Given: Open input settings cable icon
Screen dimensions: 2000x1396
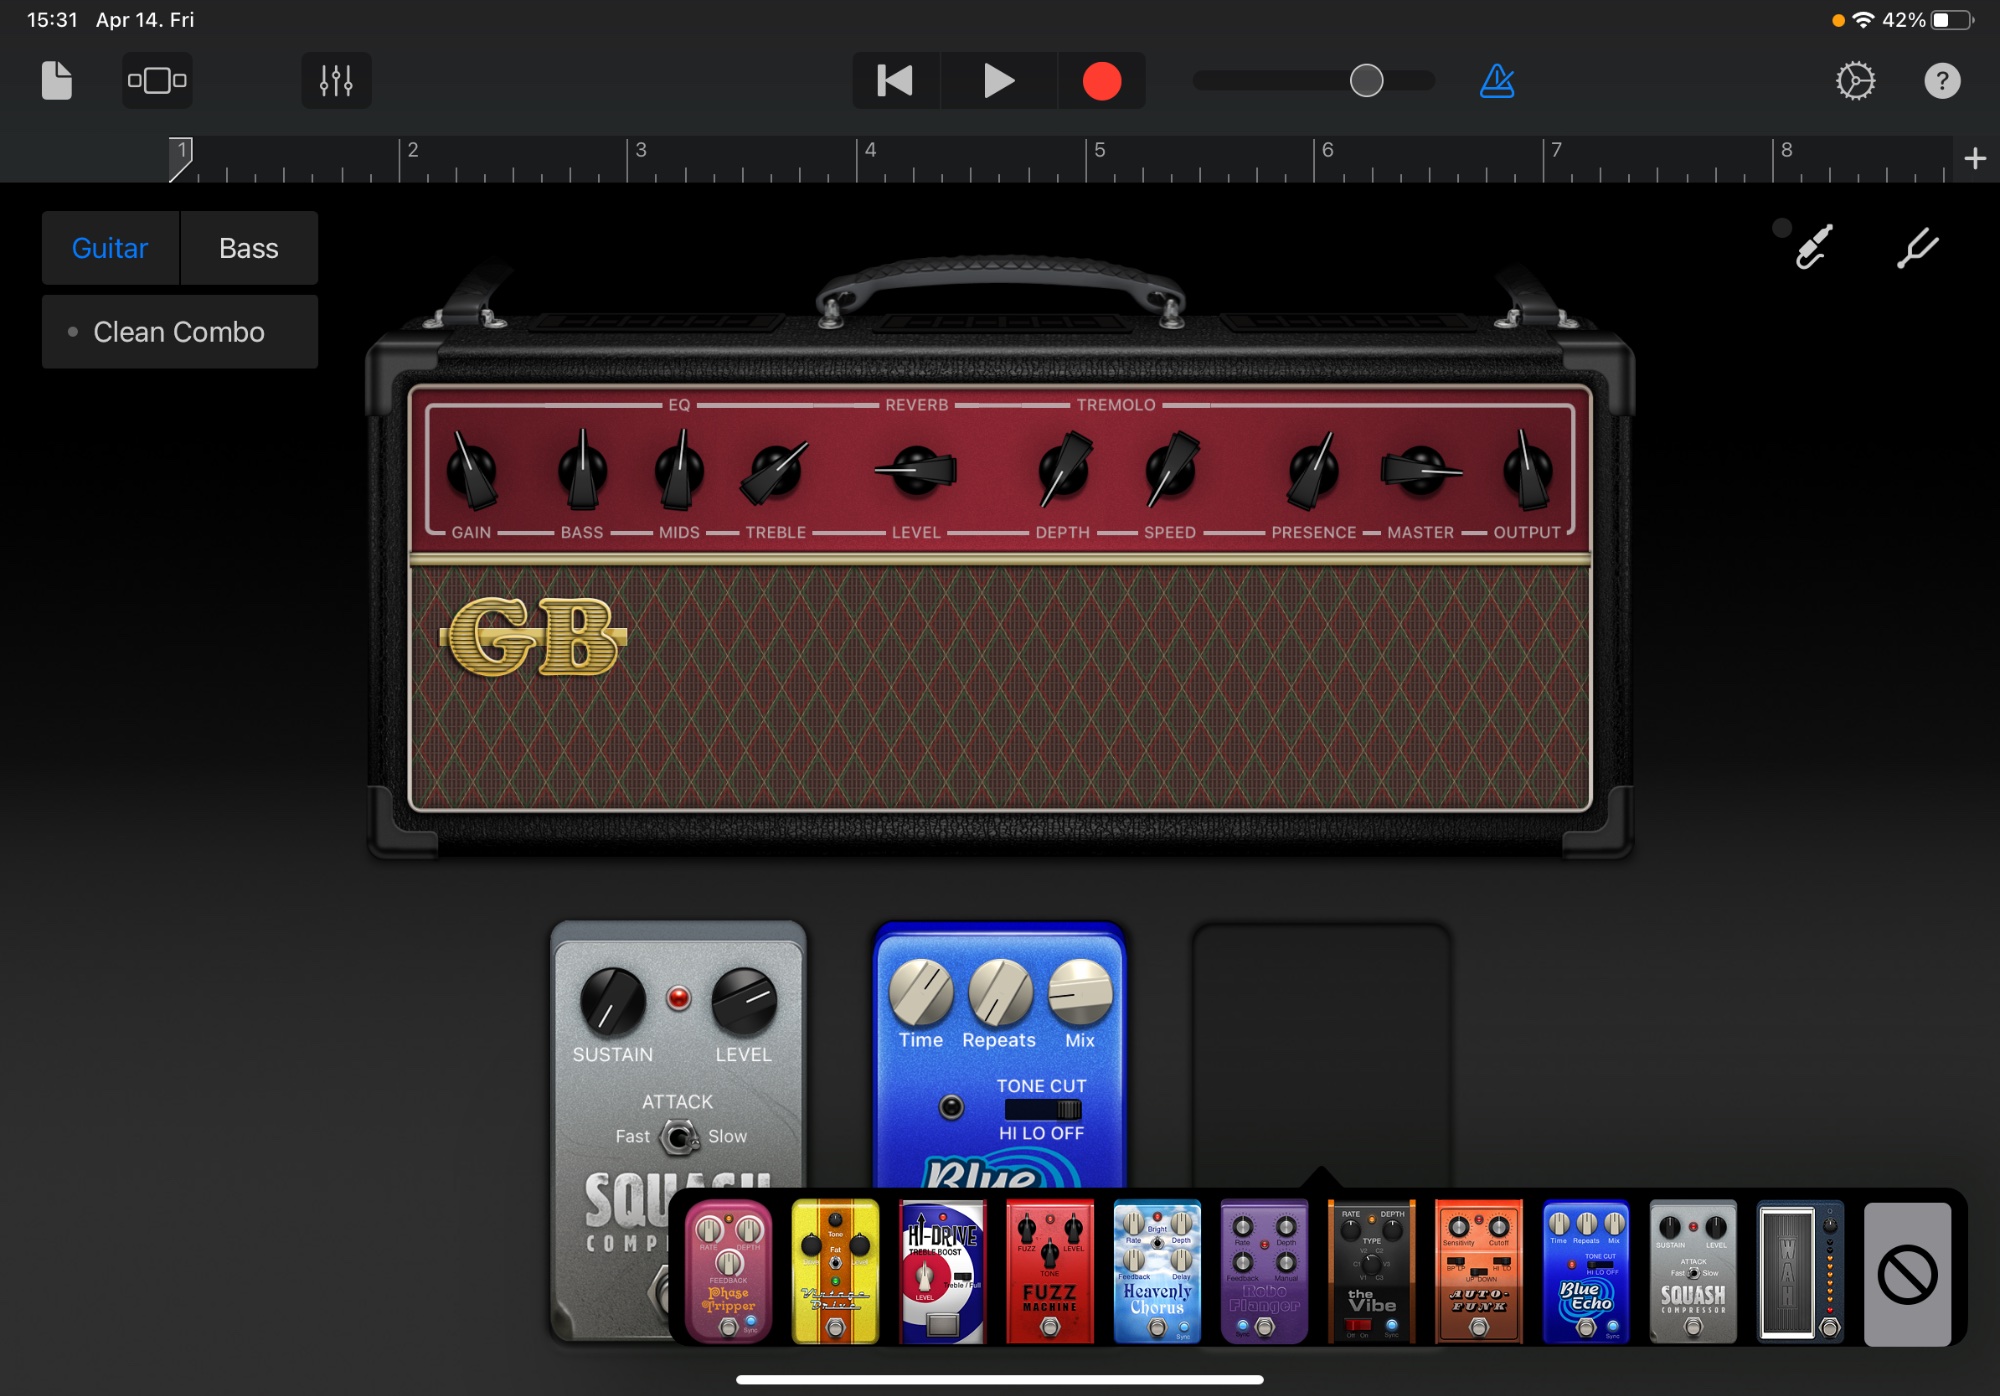Looking at the screenshot, I should point(1813,247).
